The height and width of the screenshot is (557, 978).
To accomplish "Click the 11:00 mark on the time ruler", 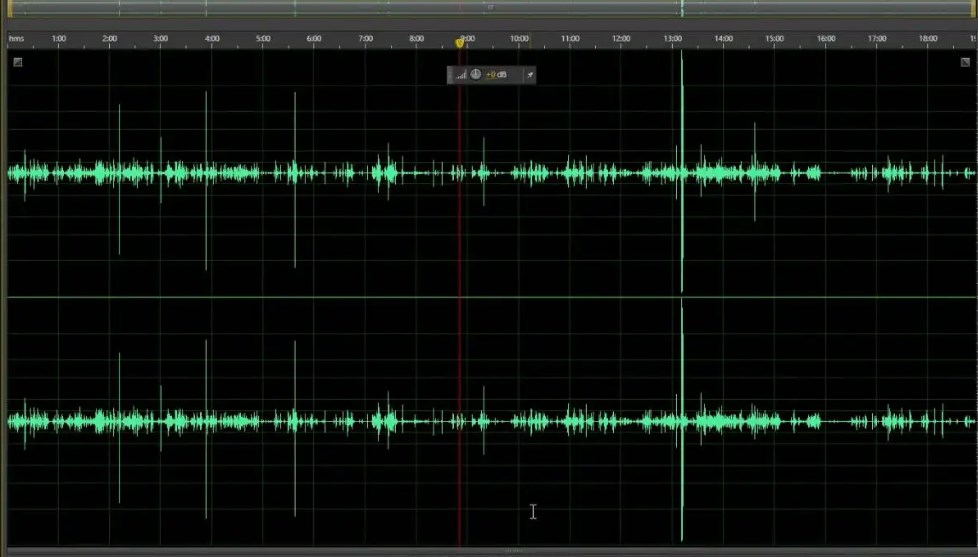I will [570, 39].
